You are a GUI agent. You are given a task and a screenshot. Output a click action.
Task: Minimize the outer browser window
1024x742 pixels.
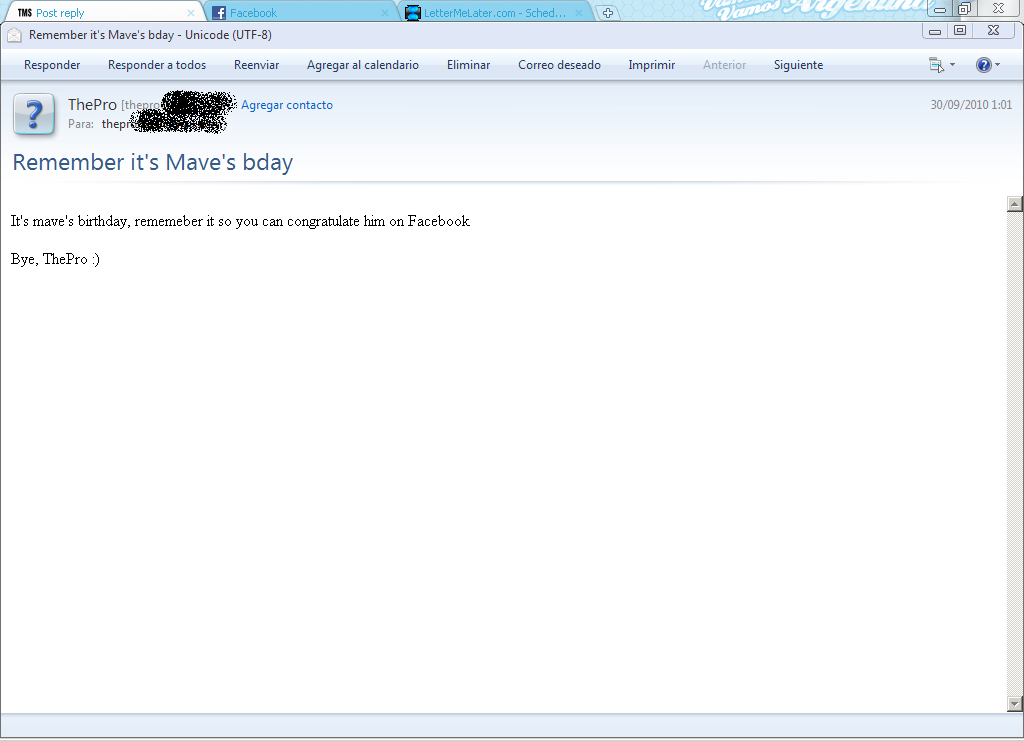pos(940,8)
